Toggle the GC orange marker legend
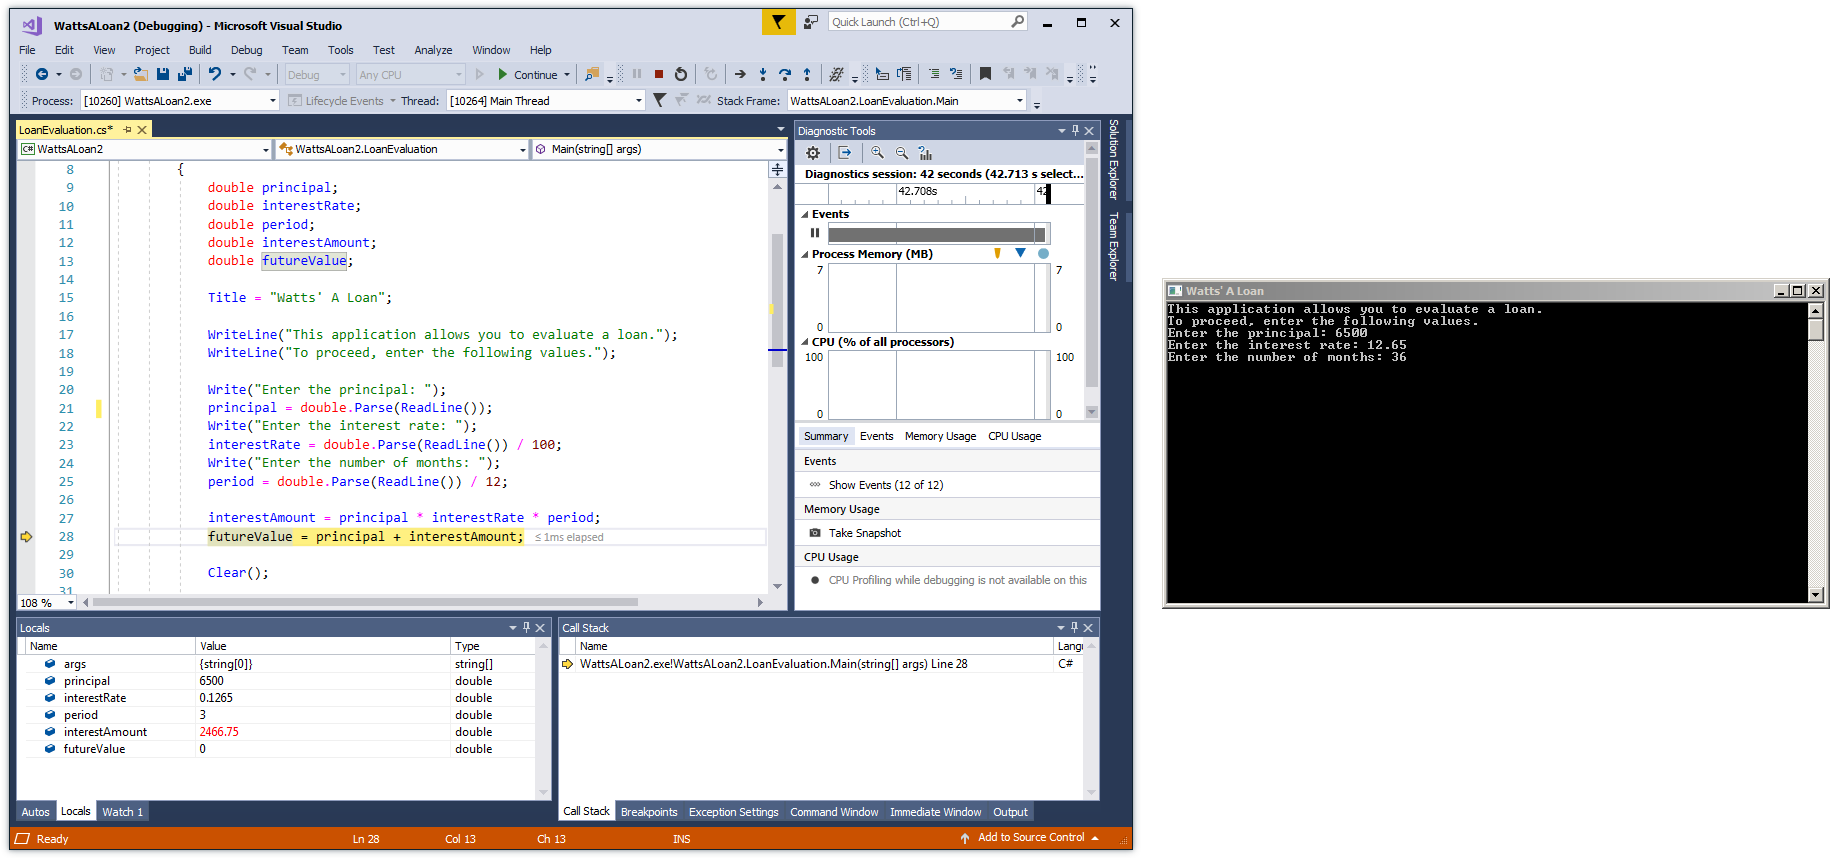This screenshot has height=858, width=1837. pos(997,253)
